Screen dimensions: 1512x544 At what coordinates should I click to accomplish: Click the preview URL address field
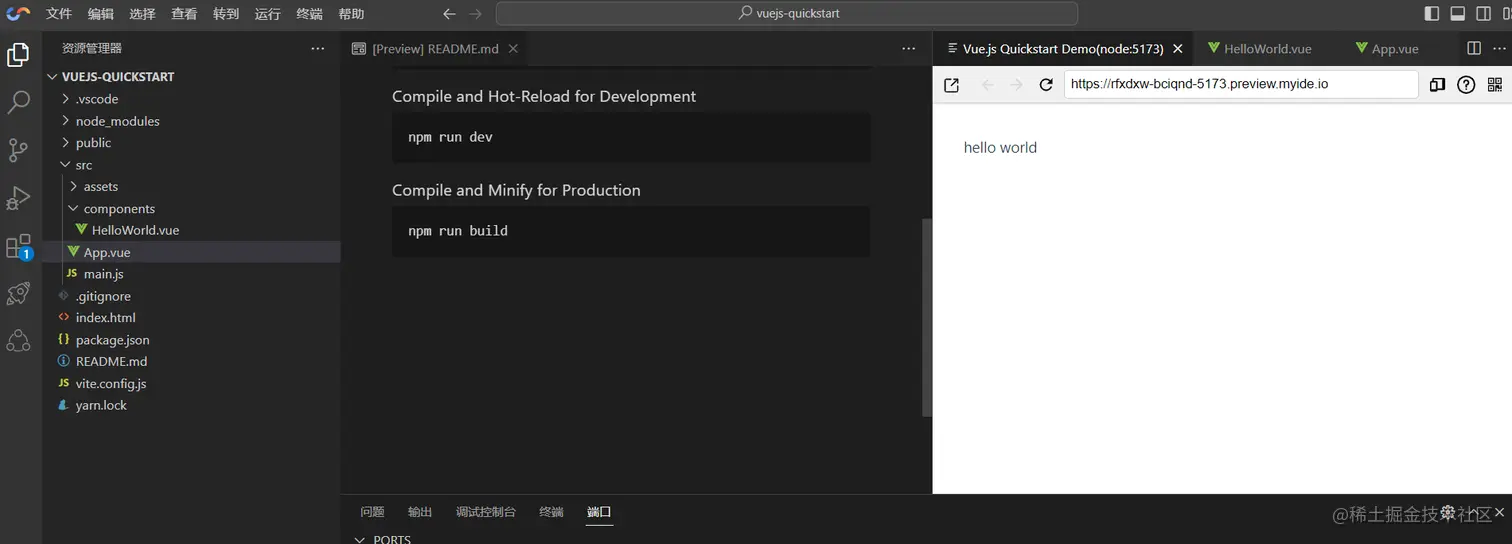(1241, 85)
